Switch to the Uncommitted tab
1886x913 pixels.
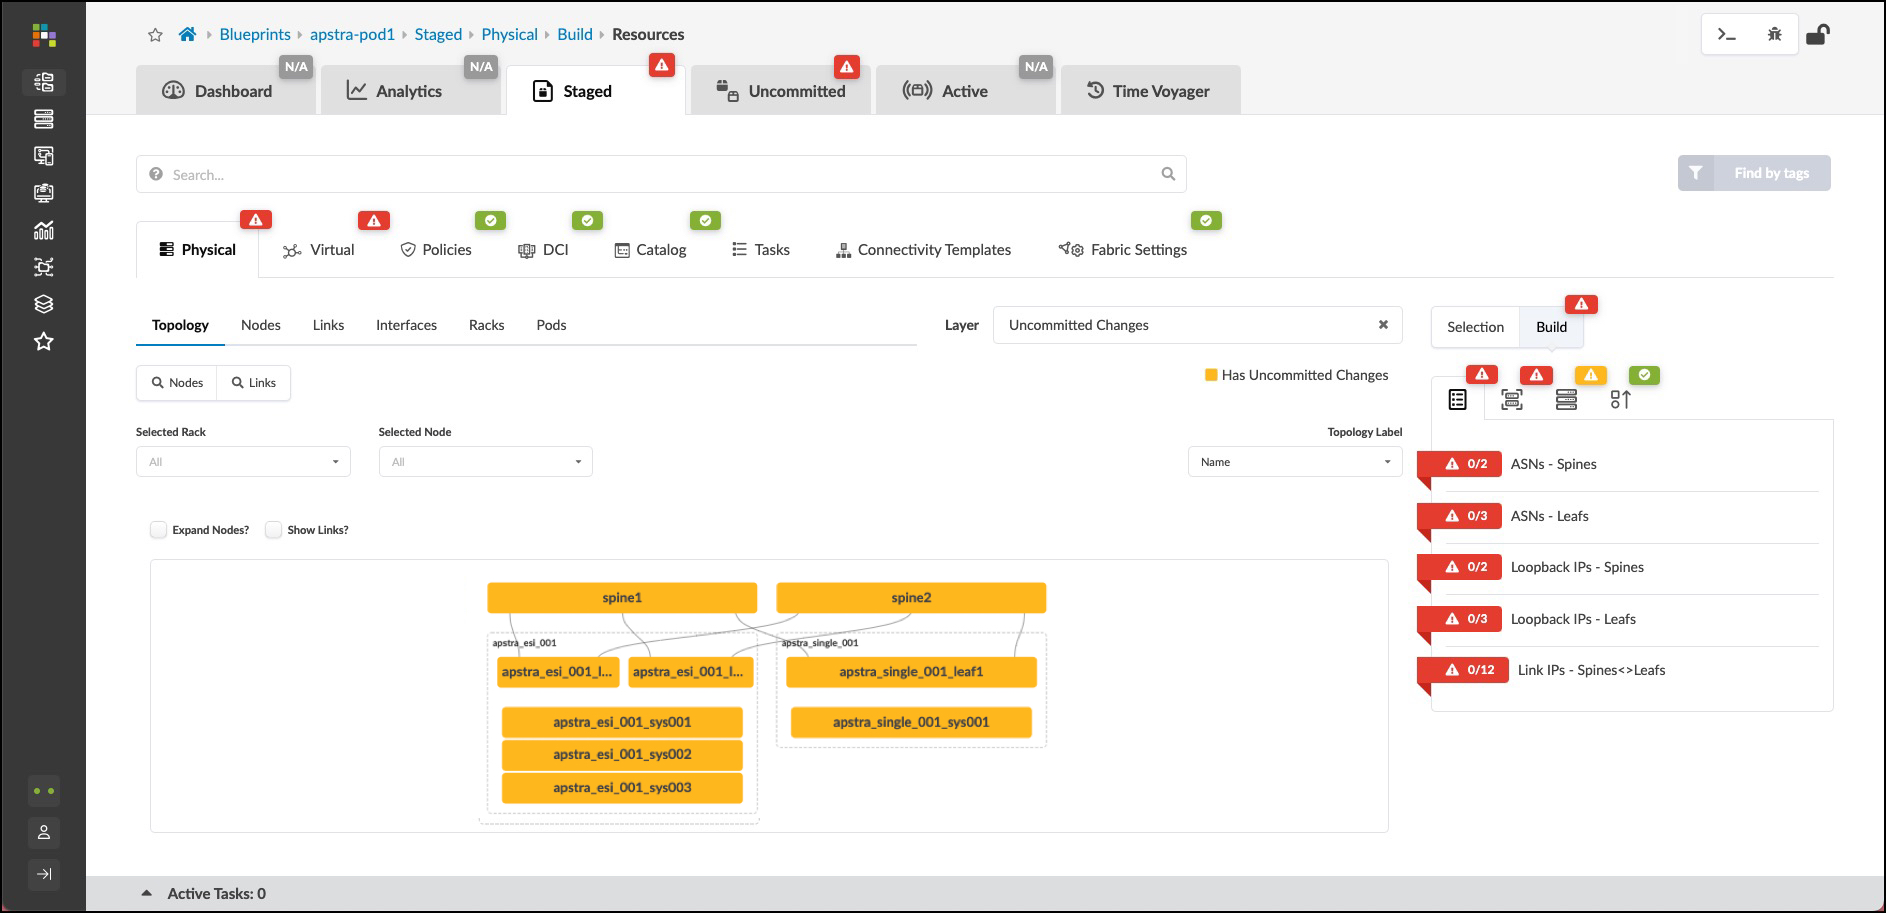(x=781, y=91)
